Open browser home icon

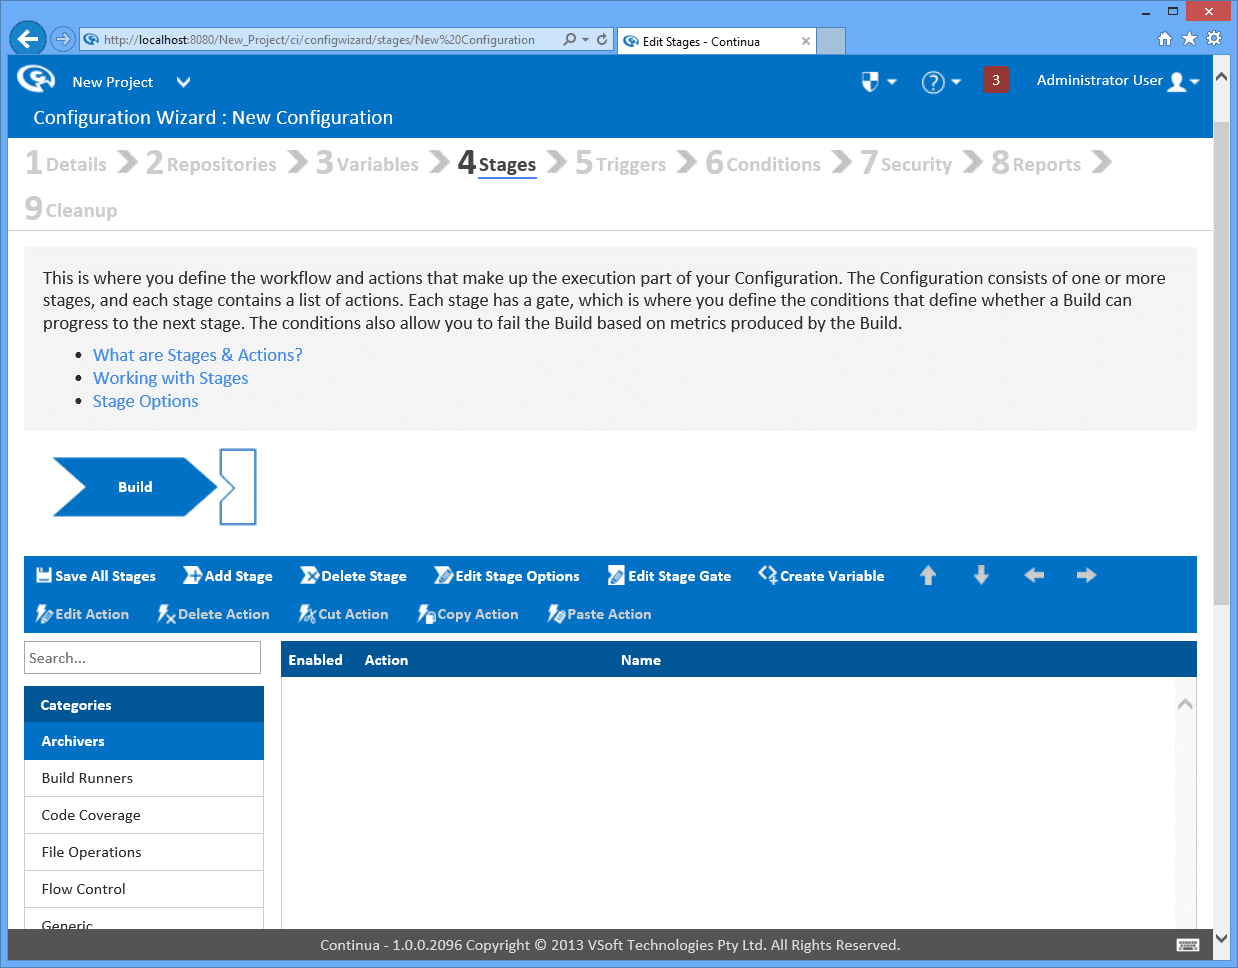[x=1165, y=39]
